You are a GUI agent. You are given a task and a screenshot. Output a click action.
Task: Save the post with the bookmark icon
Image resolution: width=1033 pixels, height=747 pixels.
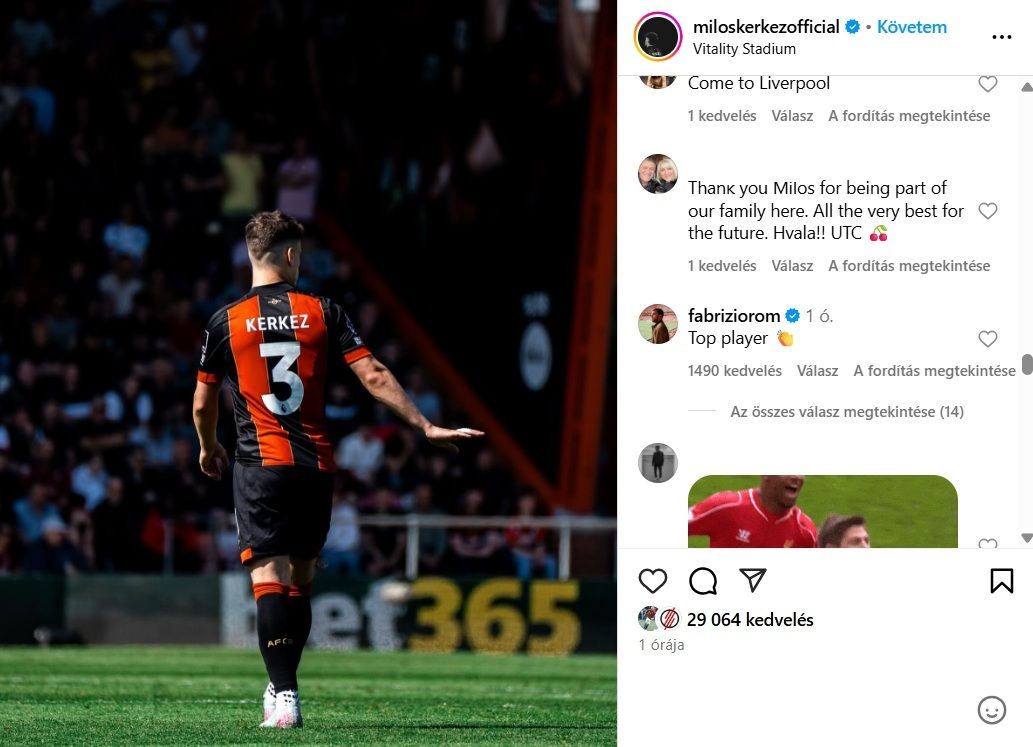[x=1001, y=581]
